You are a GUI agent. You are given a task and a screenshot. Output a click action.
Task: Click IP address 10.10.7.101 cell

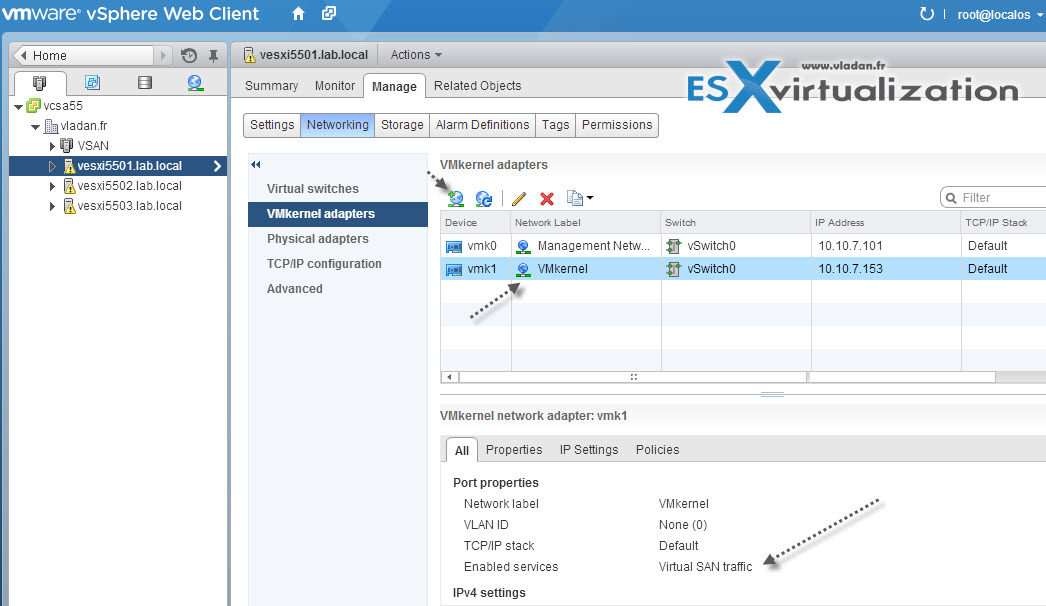point(851,246)
